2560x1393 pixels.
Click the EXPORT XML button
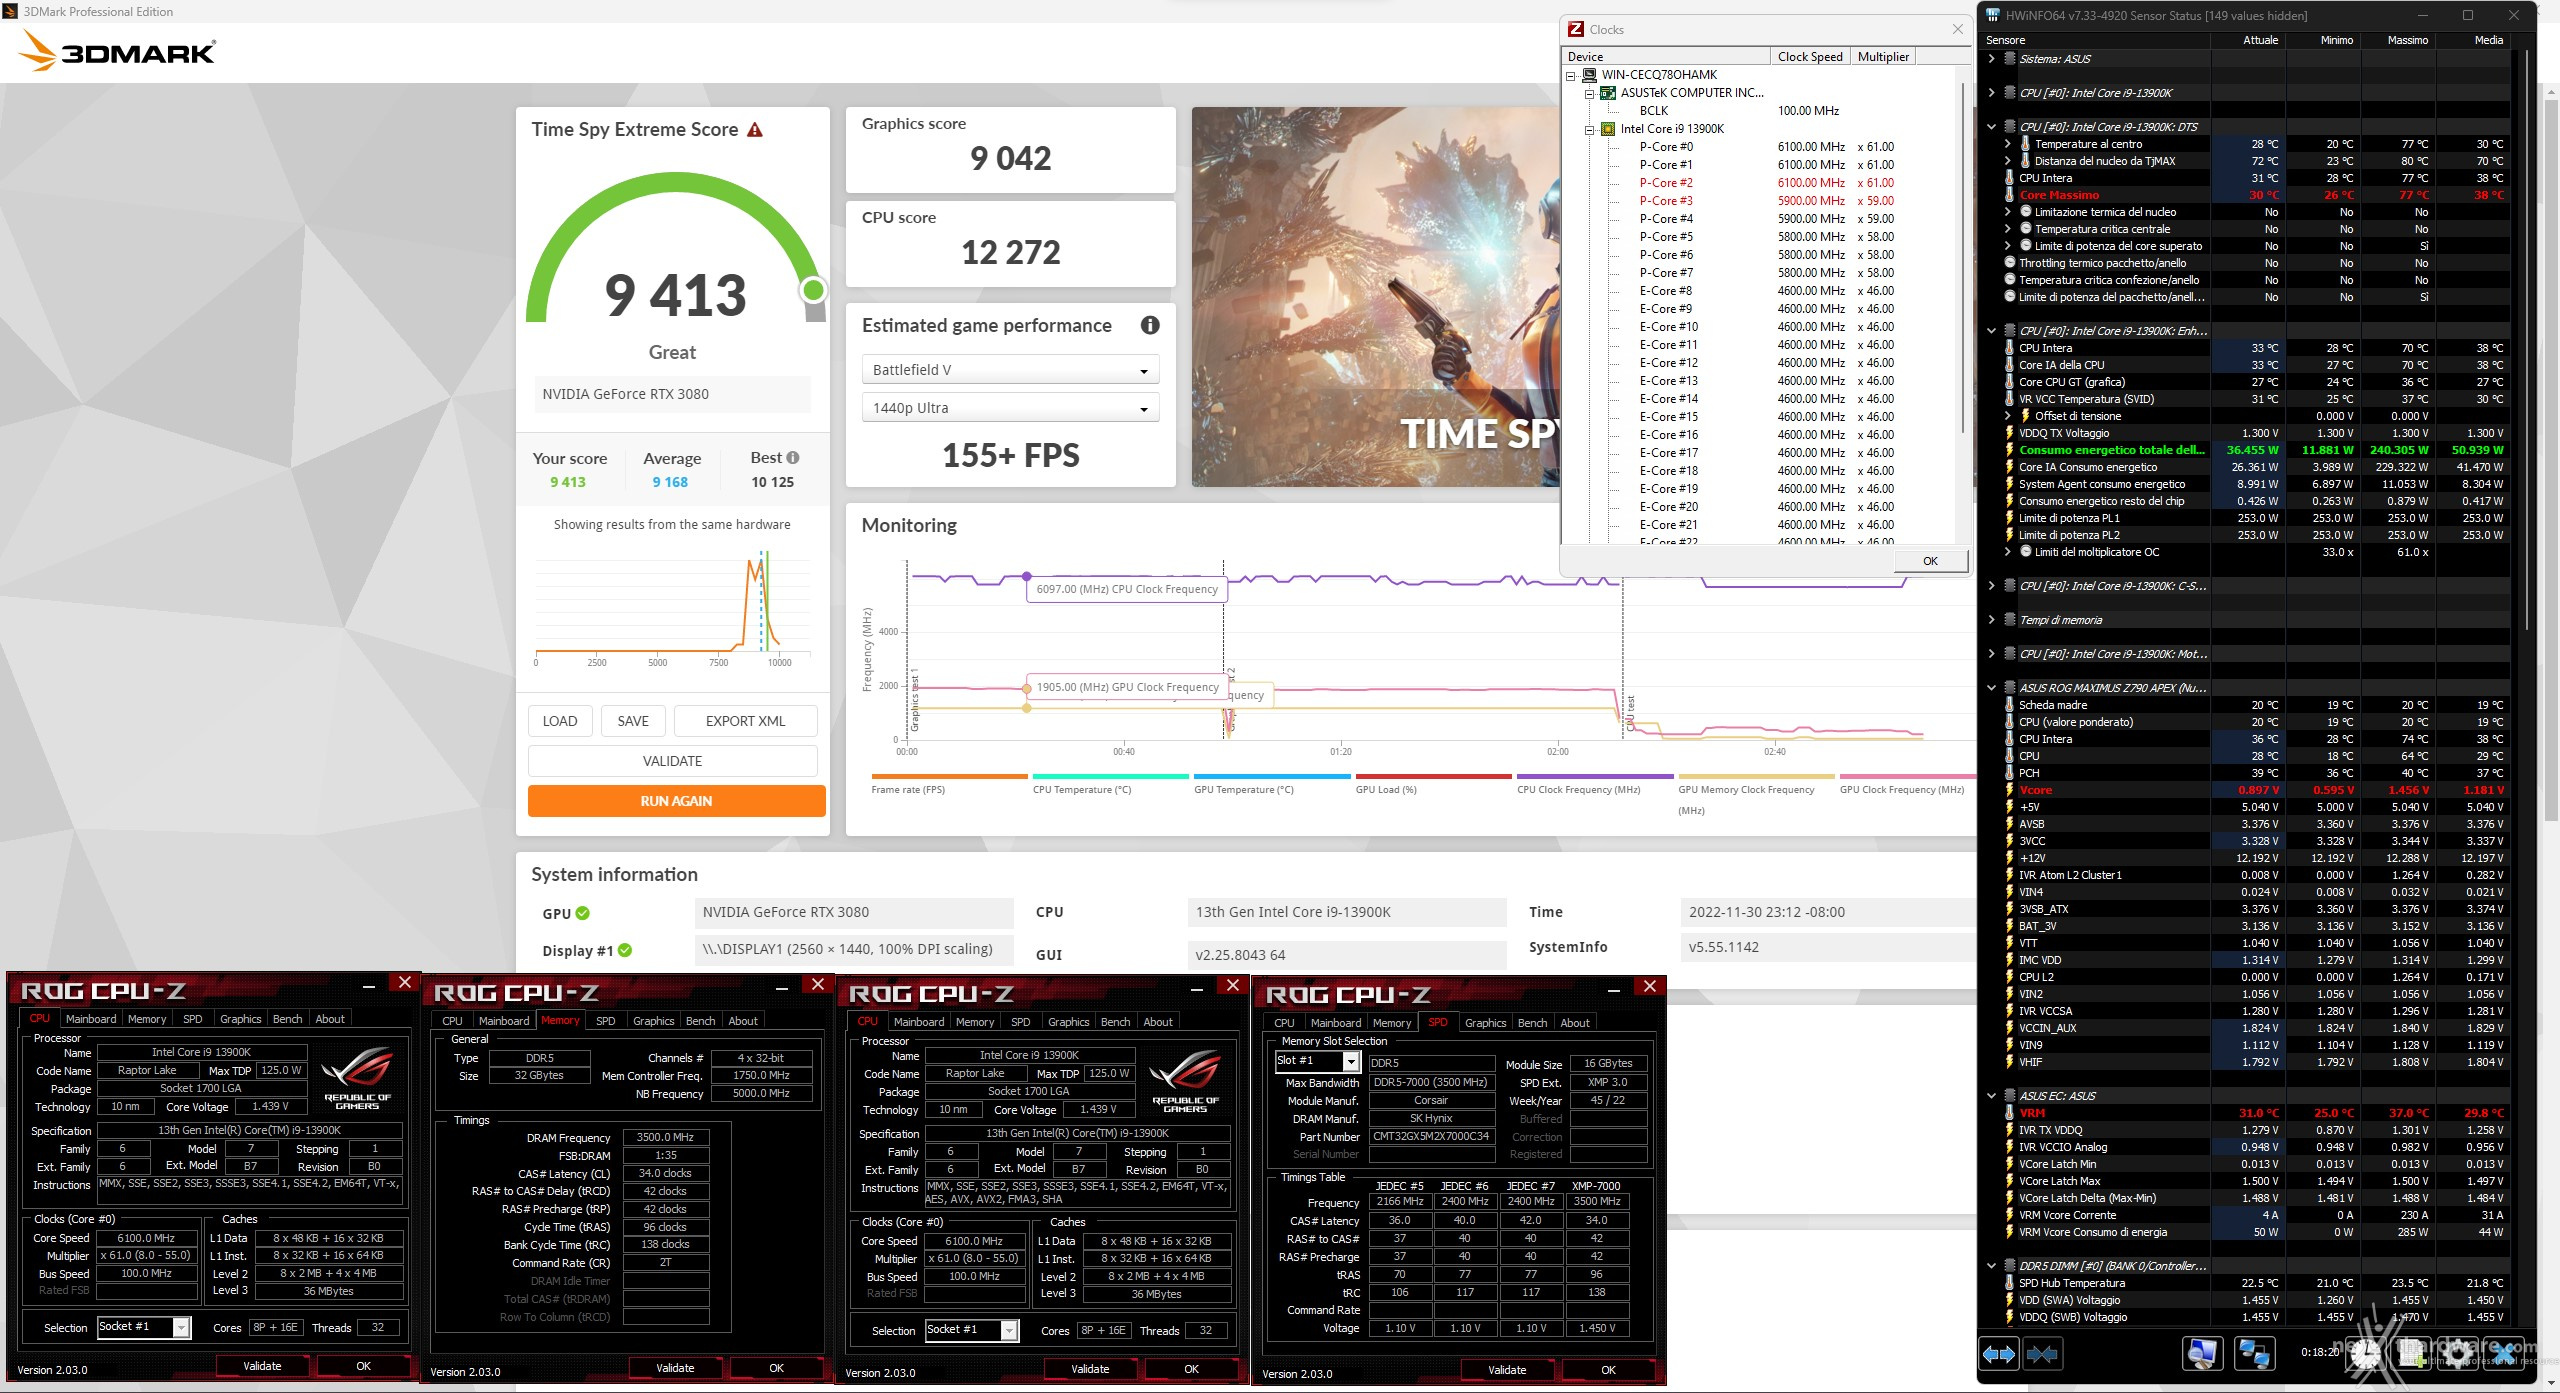point(746,721)
